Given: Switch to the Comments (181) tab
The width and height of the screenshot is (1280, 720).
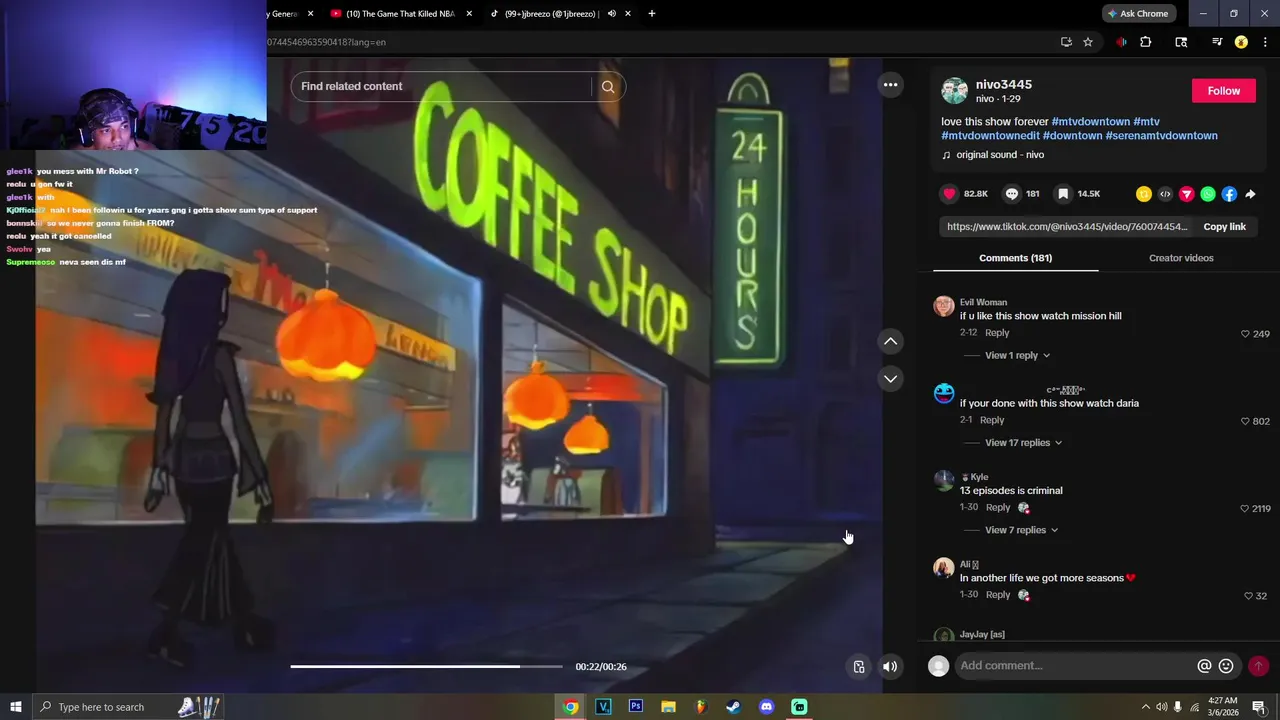Looking at the screenshot, I should 1015,258.
